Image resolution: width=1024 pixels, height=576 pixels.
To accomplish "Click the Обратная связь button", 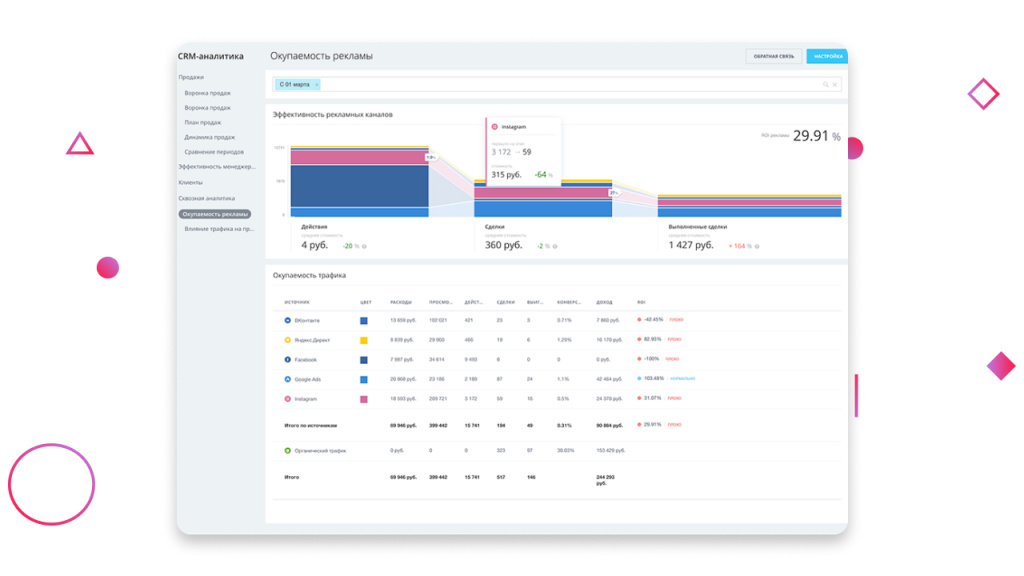I will 774,56.
